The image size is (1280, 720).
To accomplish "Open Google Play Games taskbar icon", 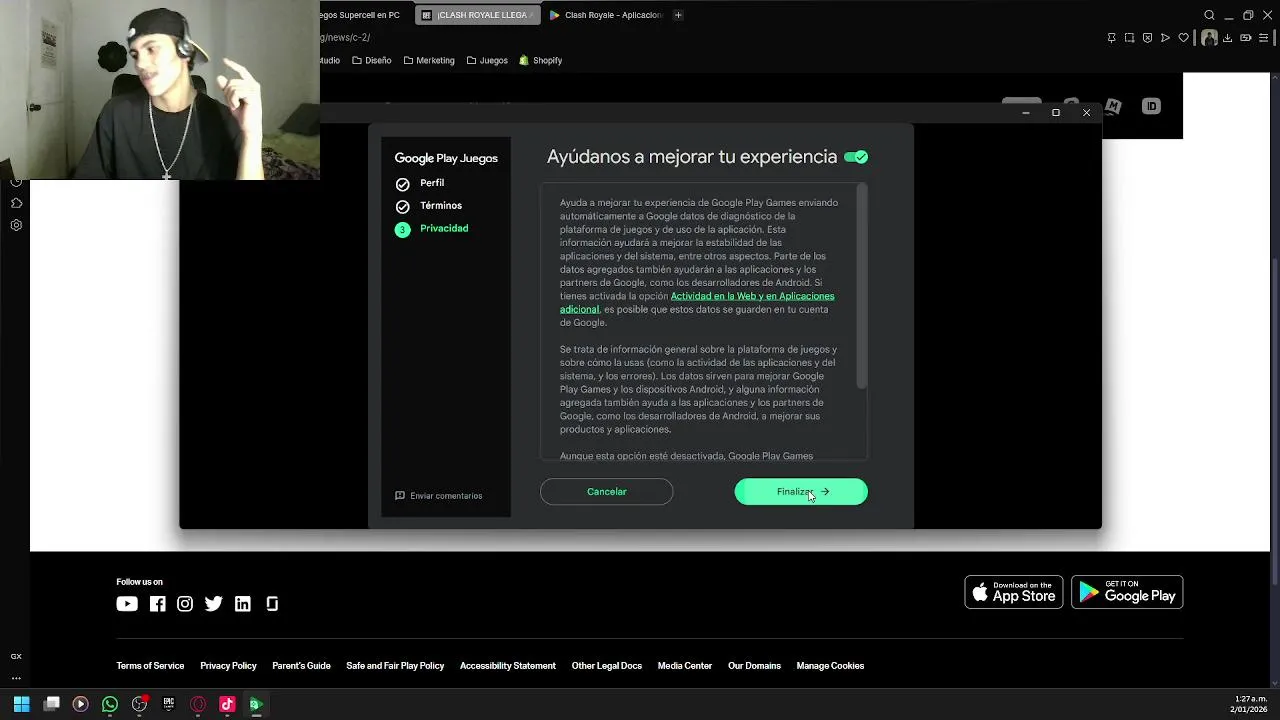I will [x=256, y=704].
